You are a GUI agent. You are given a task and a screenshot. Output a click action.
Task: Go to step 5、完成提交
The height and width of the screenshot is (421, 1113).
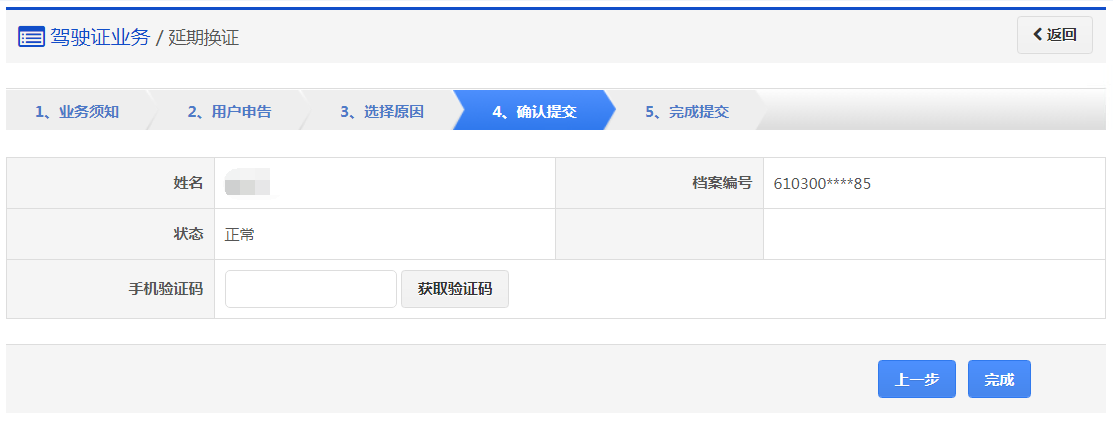point(687,111)
